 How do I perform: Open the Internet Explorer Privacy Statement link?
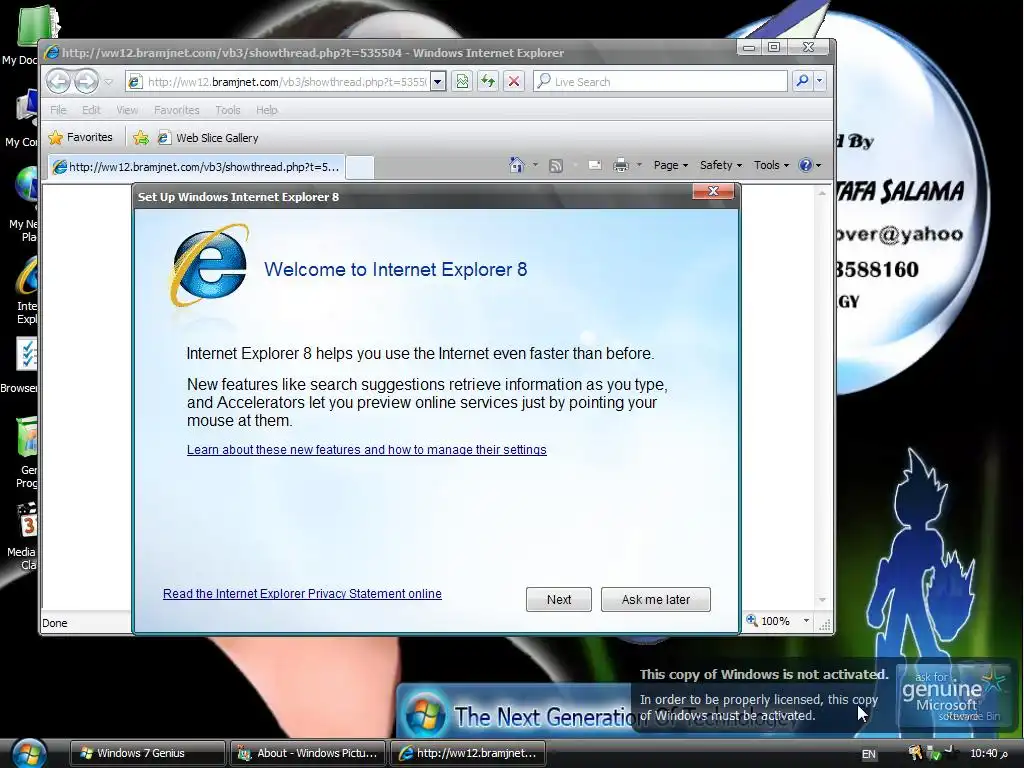coord(302,594)
